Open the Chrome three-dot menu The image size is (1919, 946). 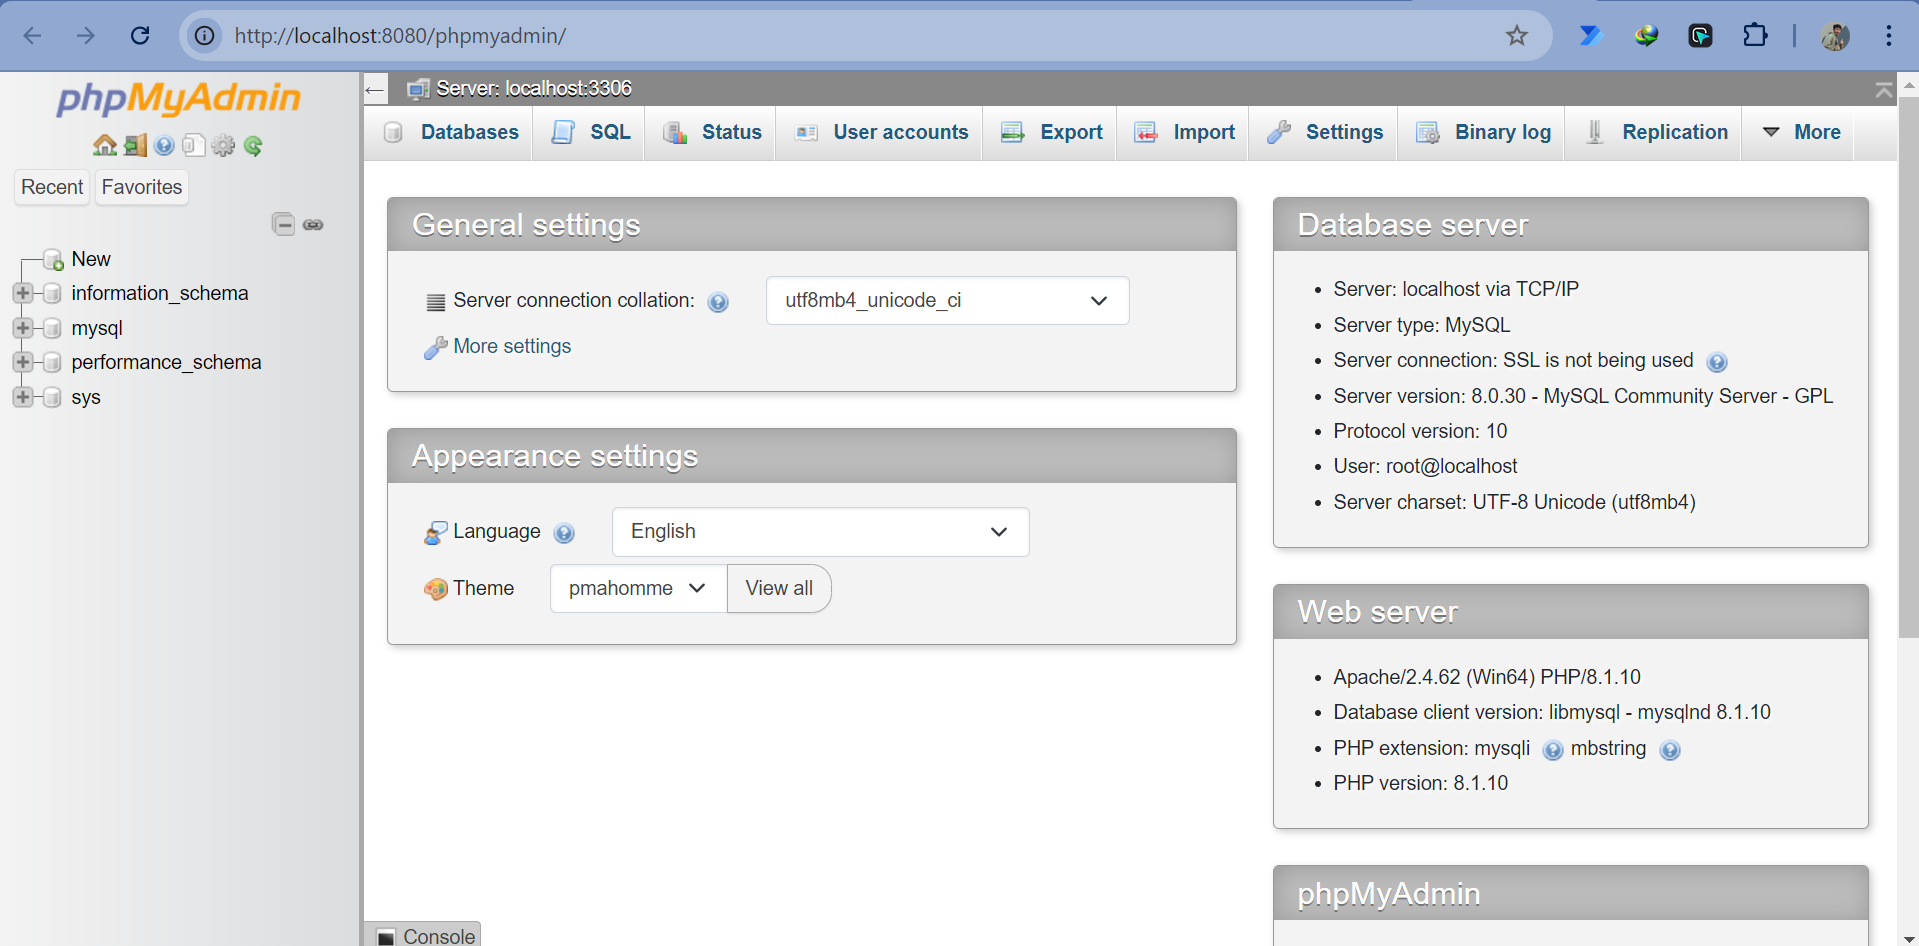coord(1888,36)
